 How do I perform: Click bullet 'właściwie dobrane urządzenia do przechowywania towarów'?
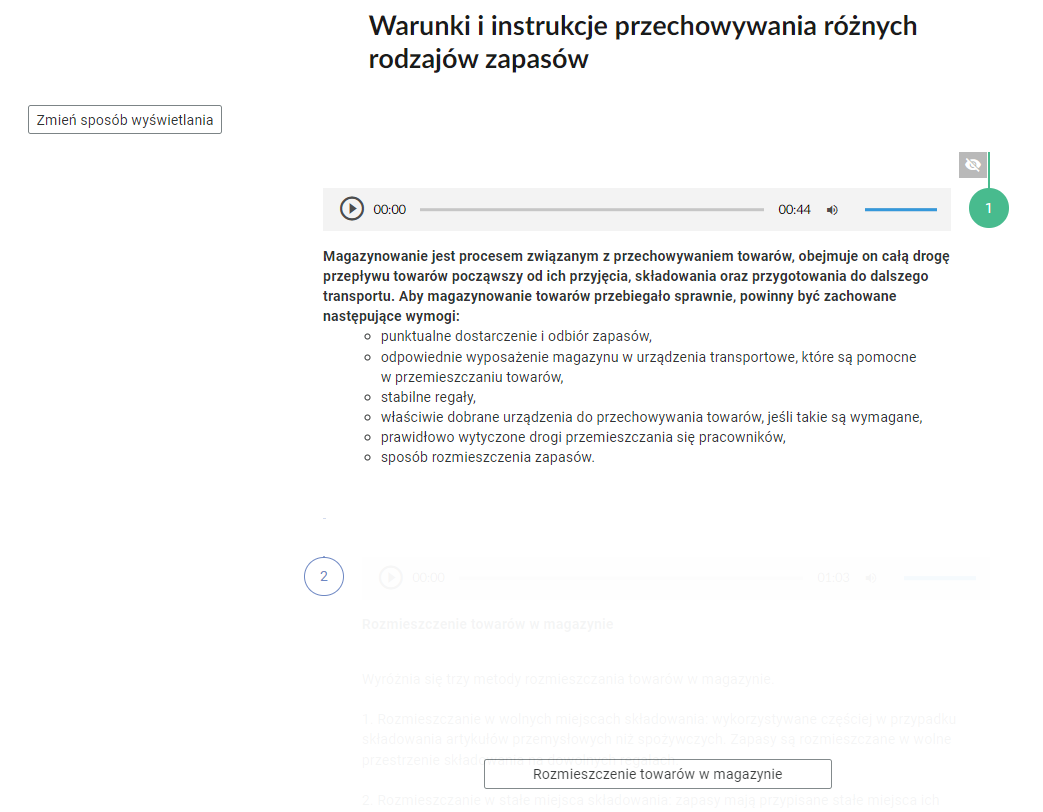coord(651,417)
